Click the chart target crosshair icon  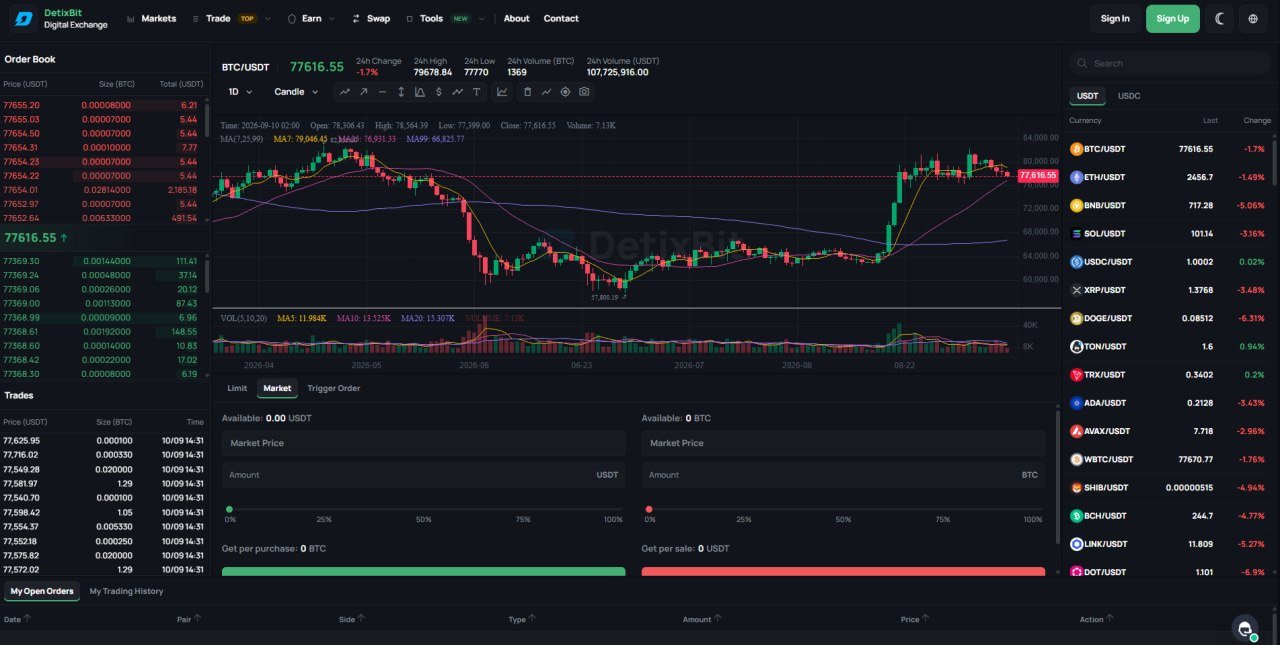[x=565, y=92]
